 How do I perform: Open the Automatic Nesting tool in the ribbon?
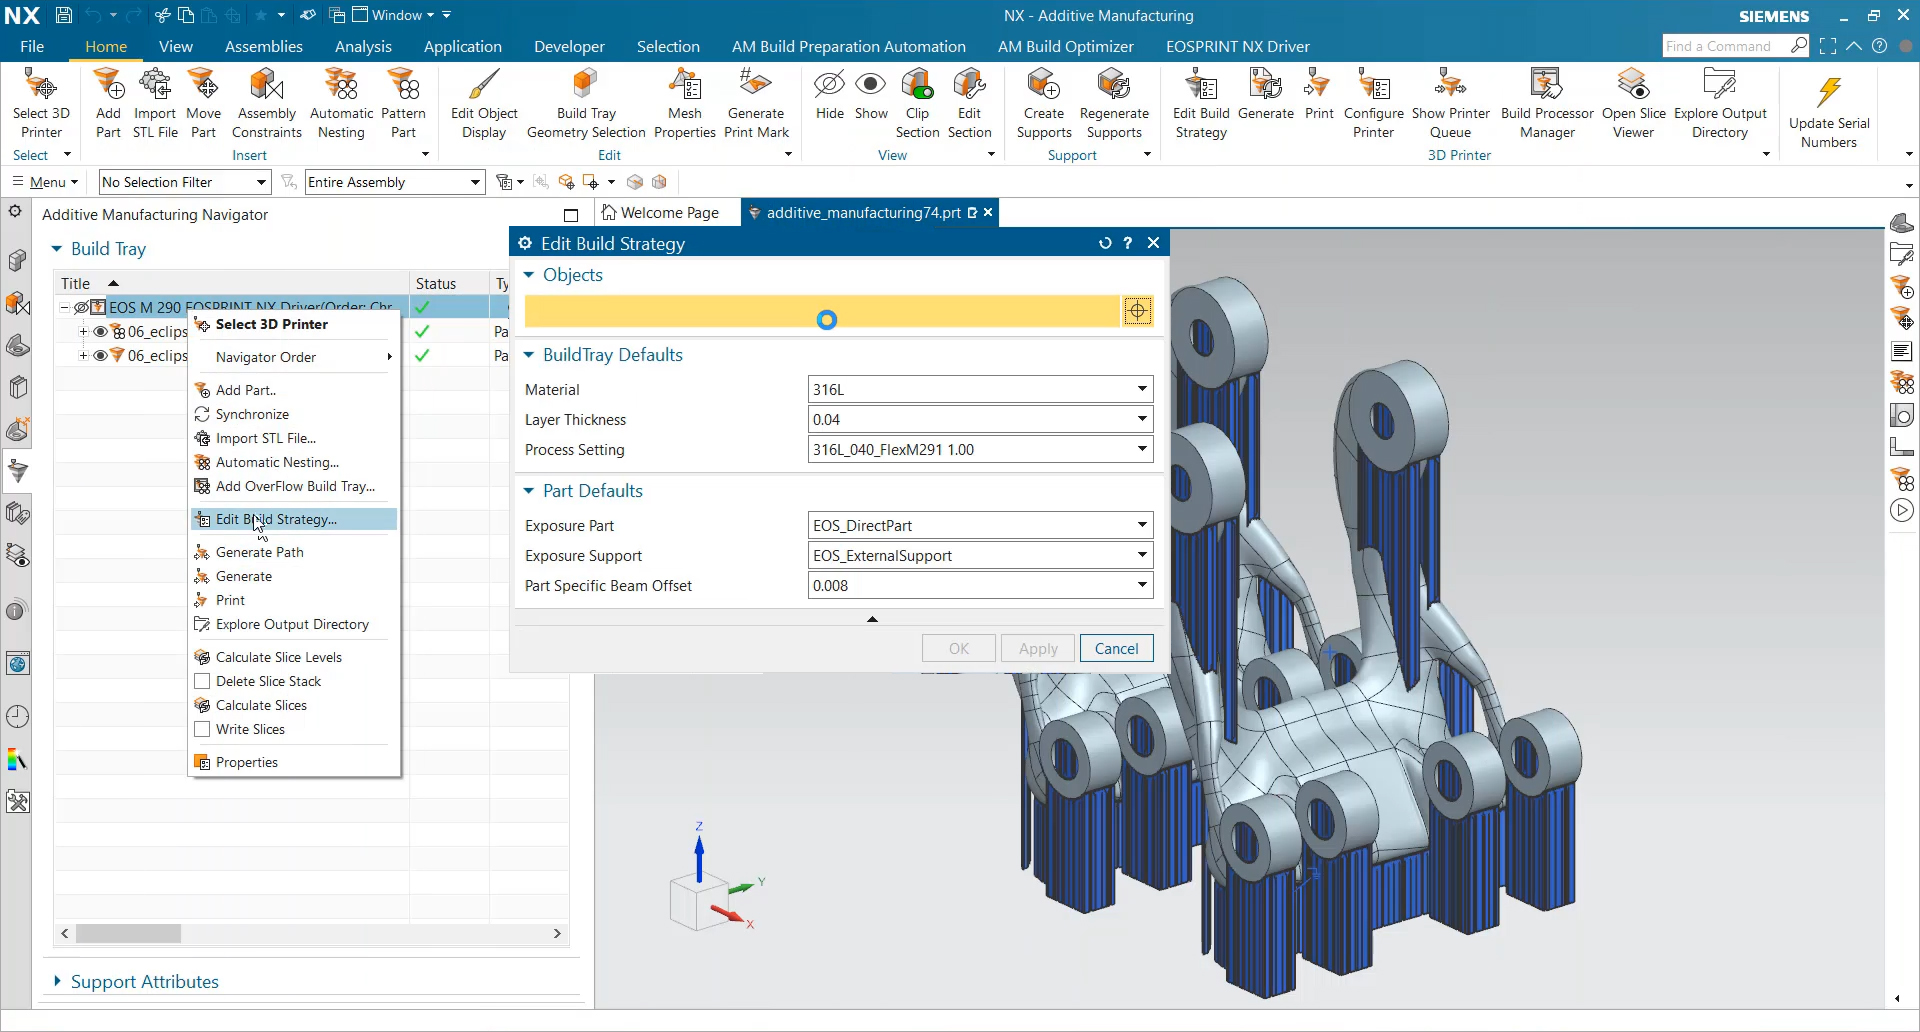340,100
